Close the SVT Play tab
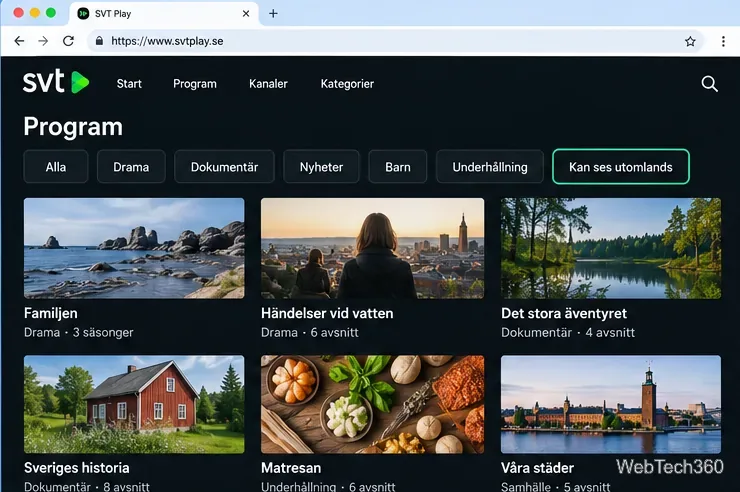The image size is (740, 492). (246, 14)
